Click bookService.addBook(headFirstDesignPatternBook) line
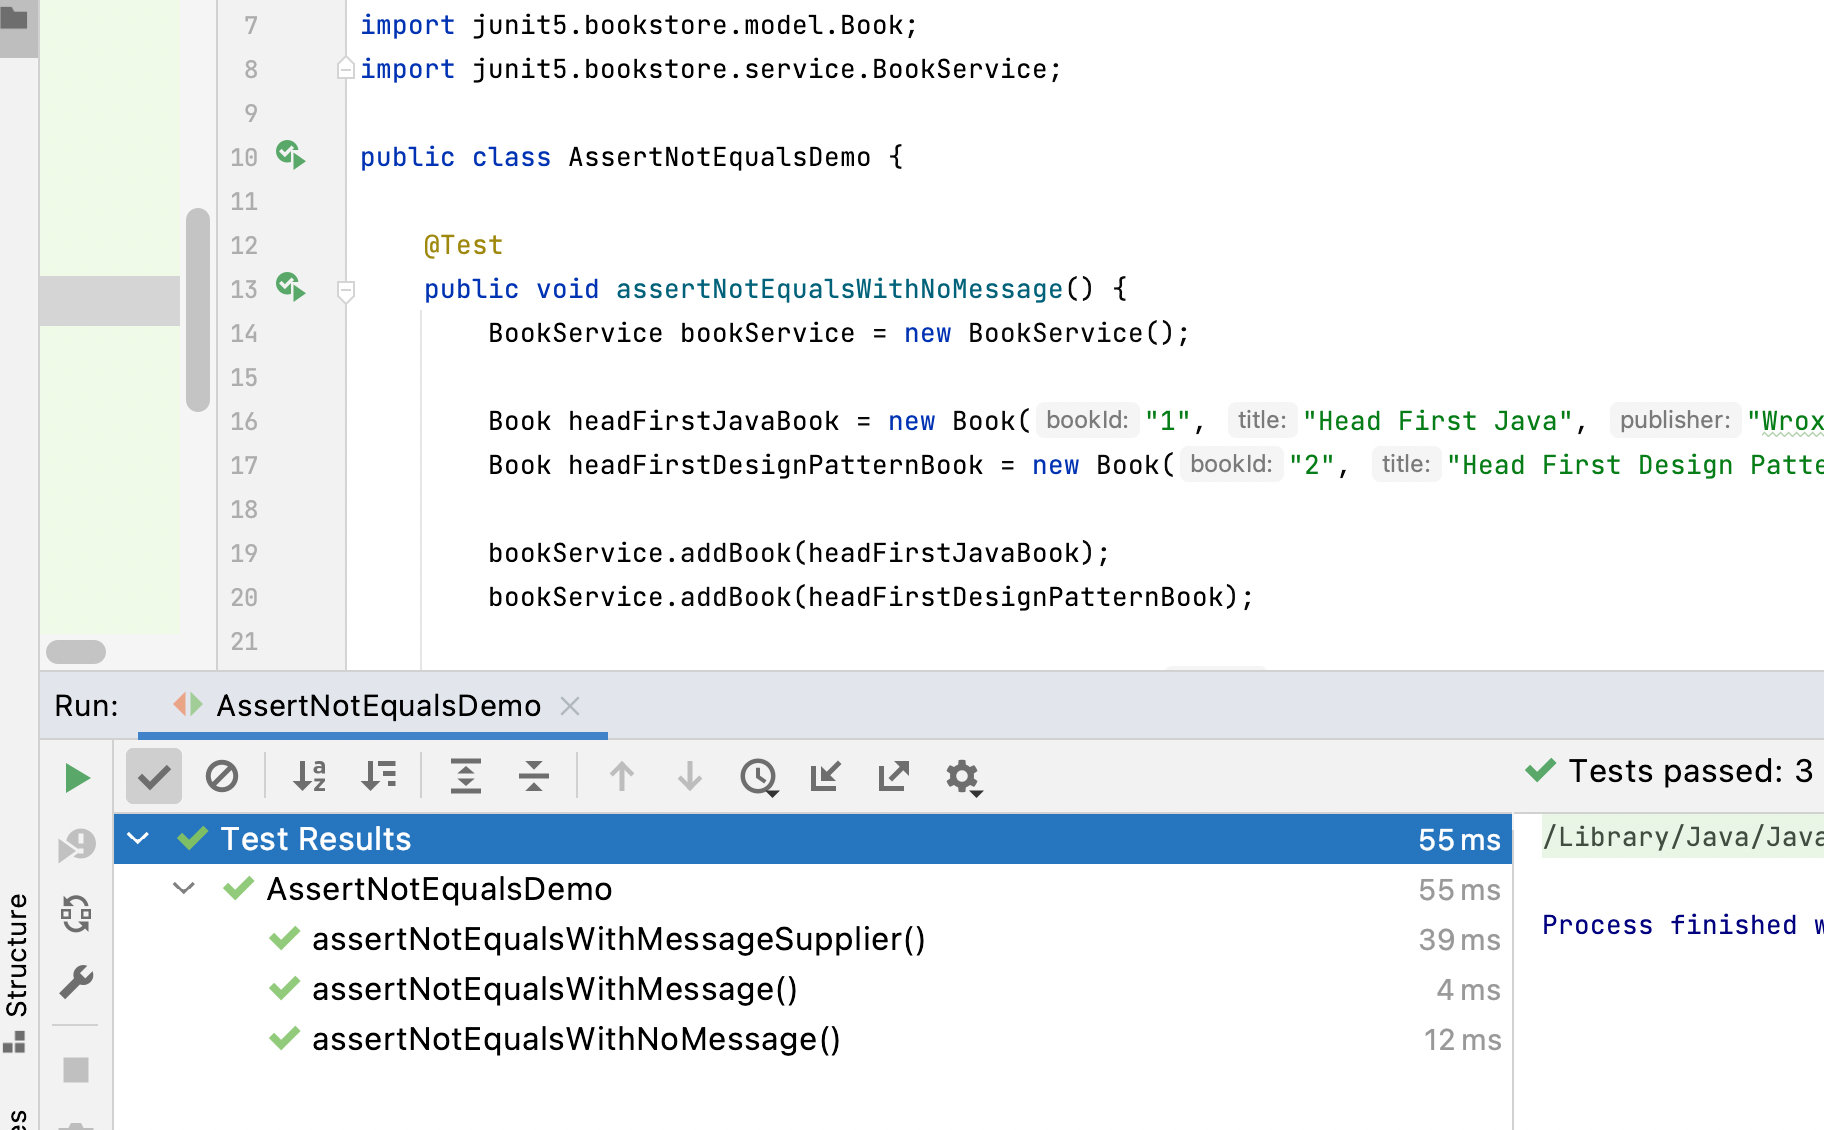The image size is (1824, 1130). 871,597
